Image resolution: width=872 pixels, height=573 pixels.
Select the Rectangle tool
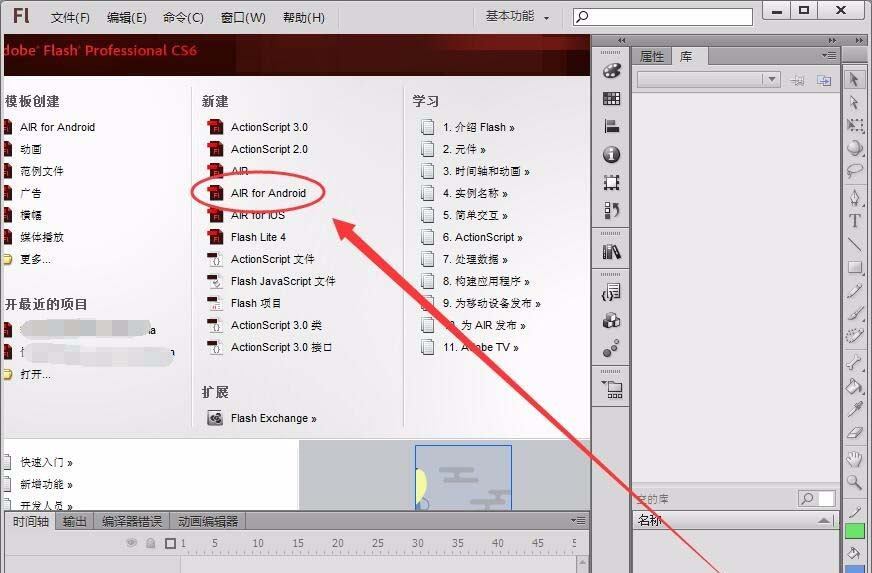click(x=855, y=267)
